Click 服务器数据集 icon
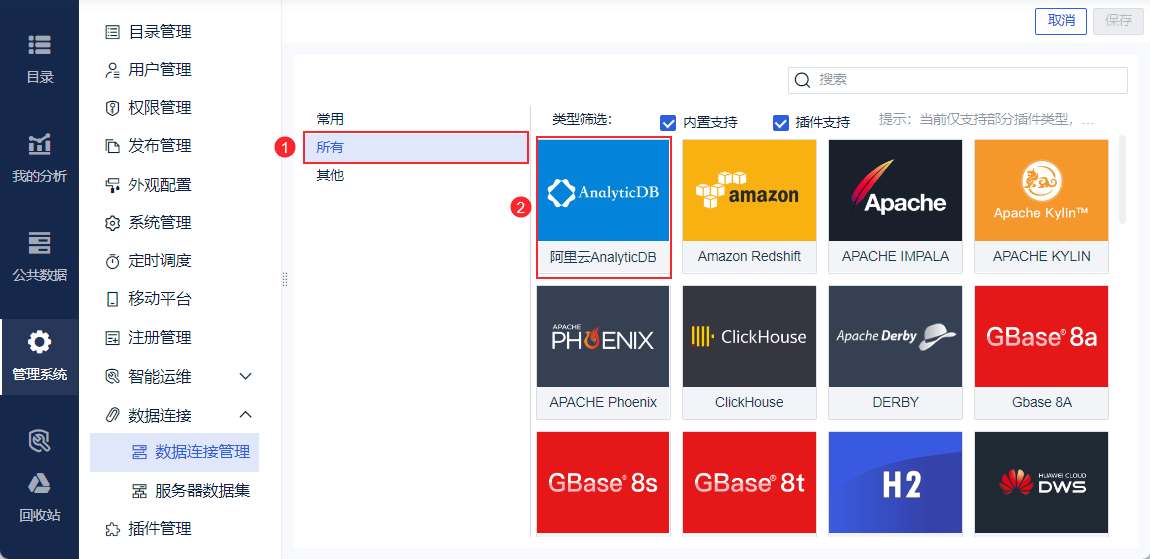 tap(139, 490)
